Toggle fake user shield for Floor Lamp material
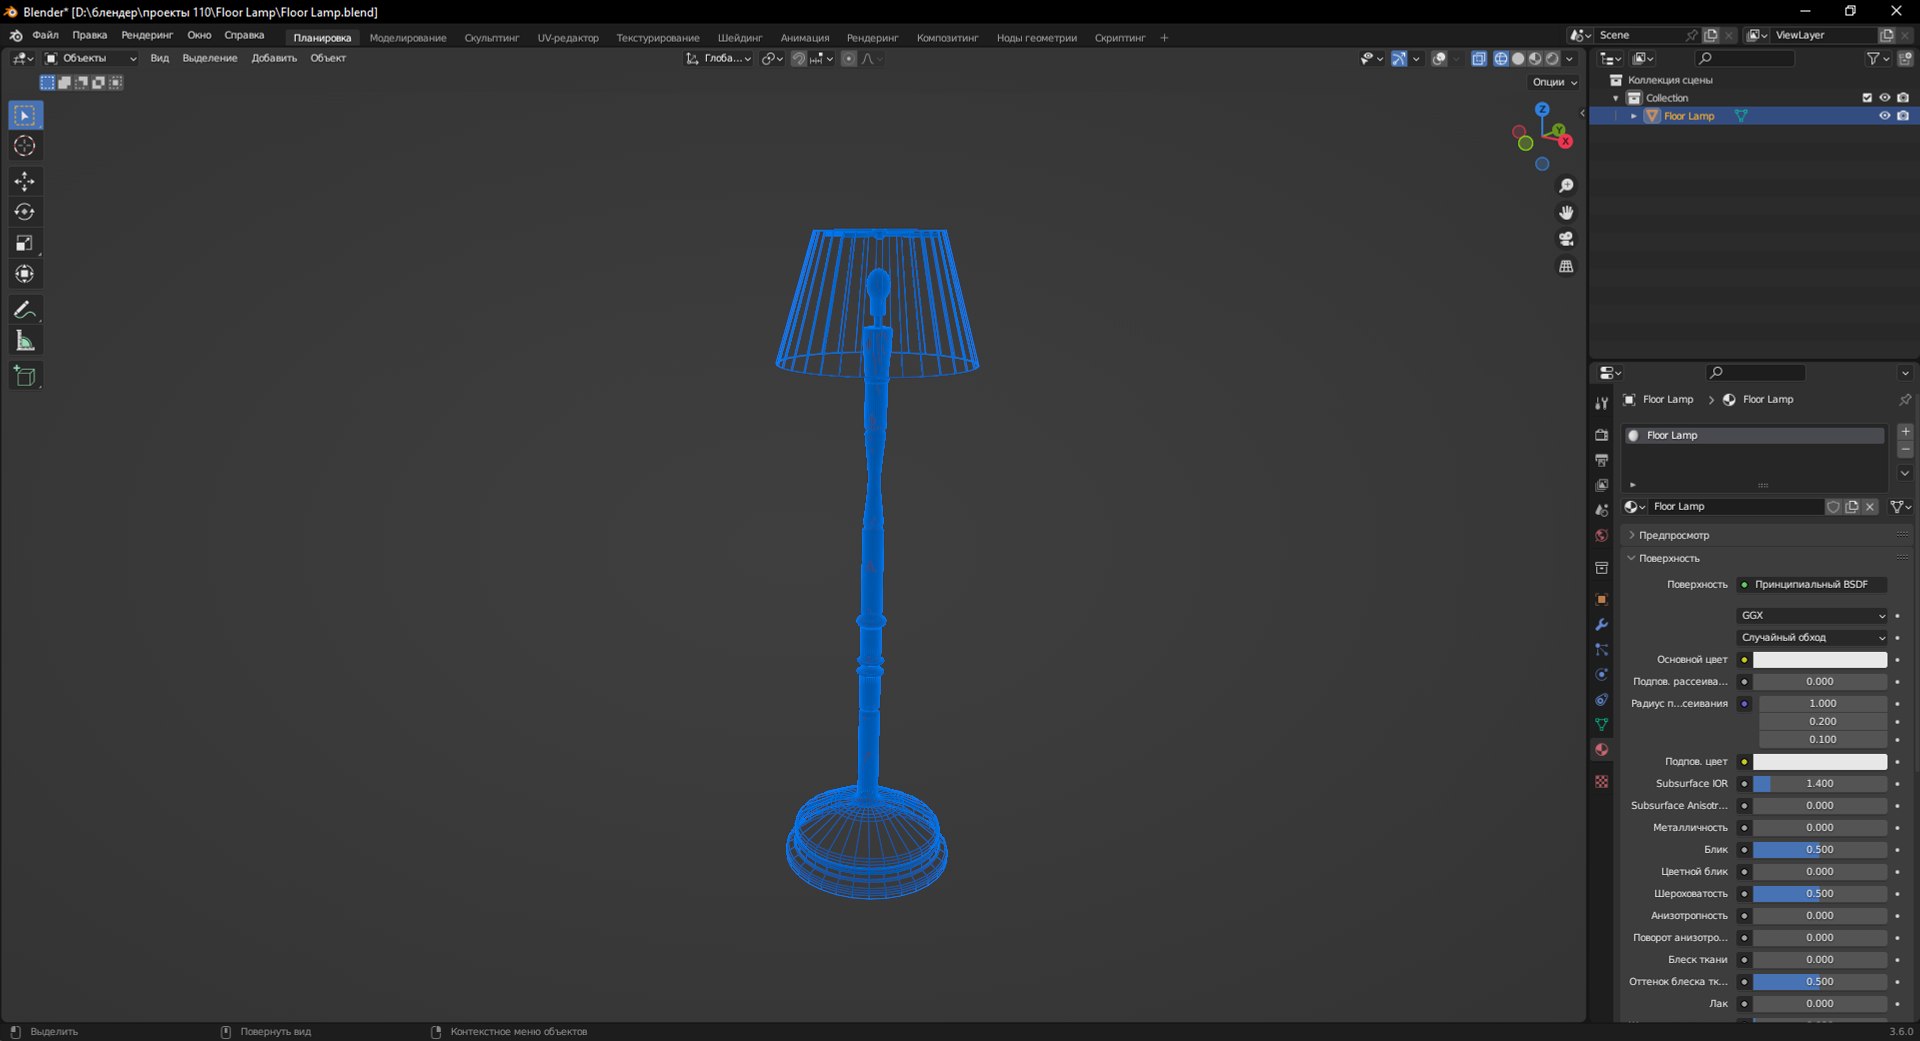The width and height of the screenshot is (1920, 1041). point(1833,507)
